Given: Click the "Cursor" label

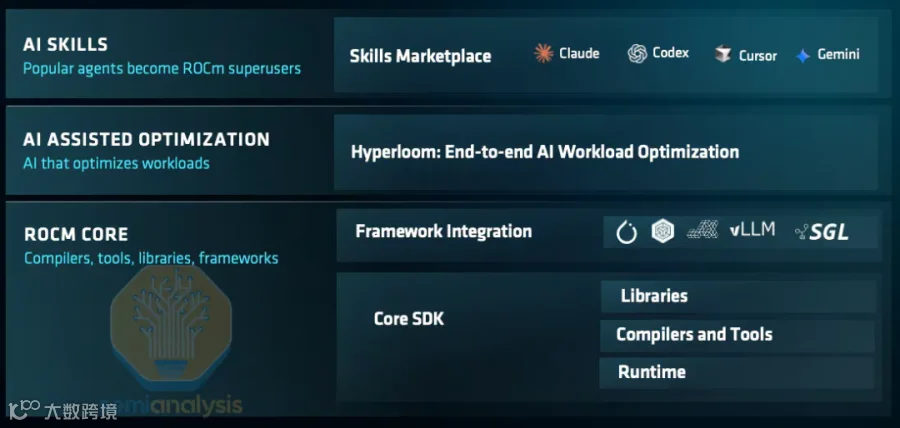Looking at the screenshot, I should pyautogui.click(x=758, y=56).
